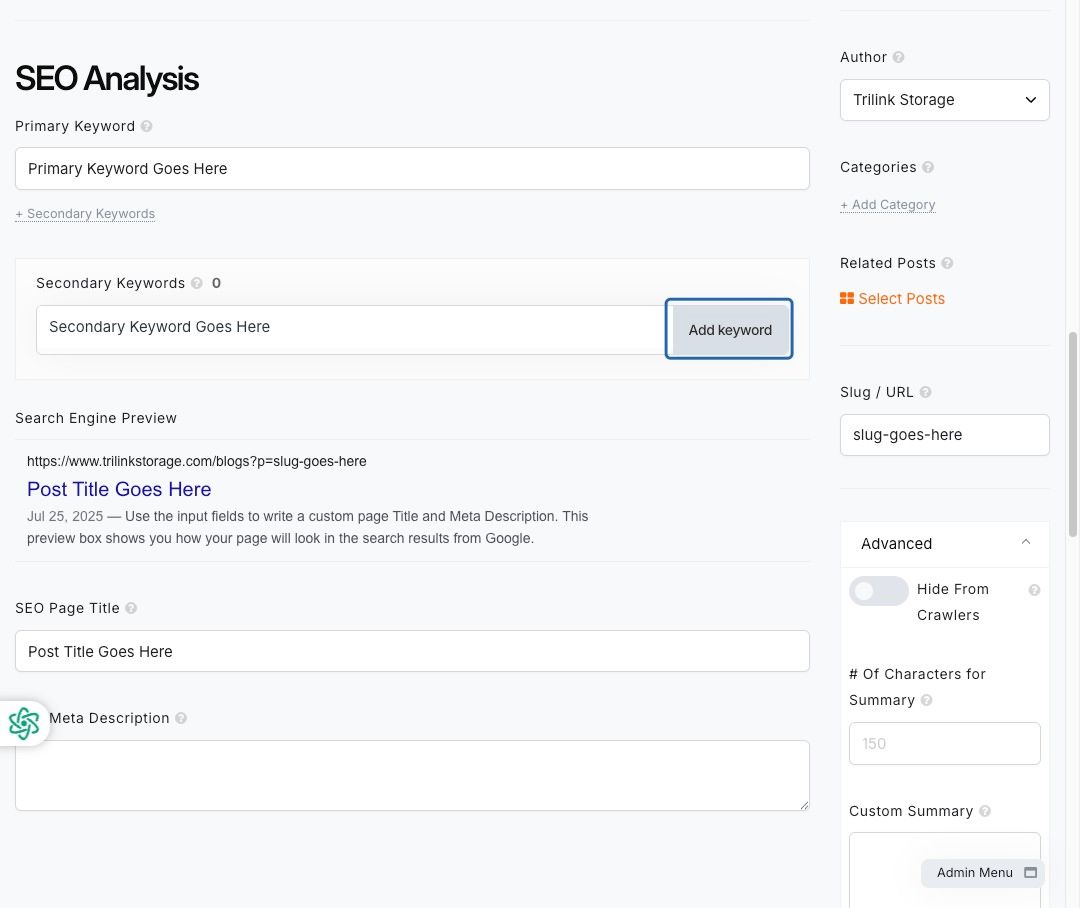Click into the SEO Page Title field

412,651
